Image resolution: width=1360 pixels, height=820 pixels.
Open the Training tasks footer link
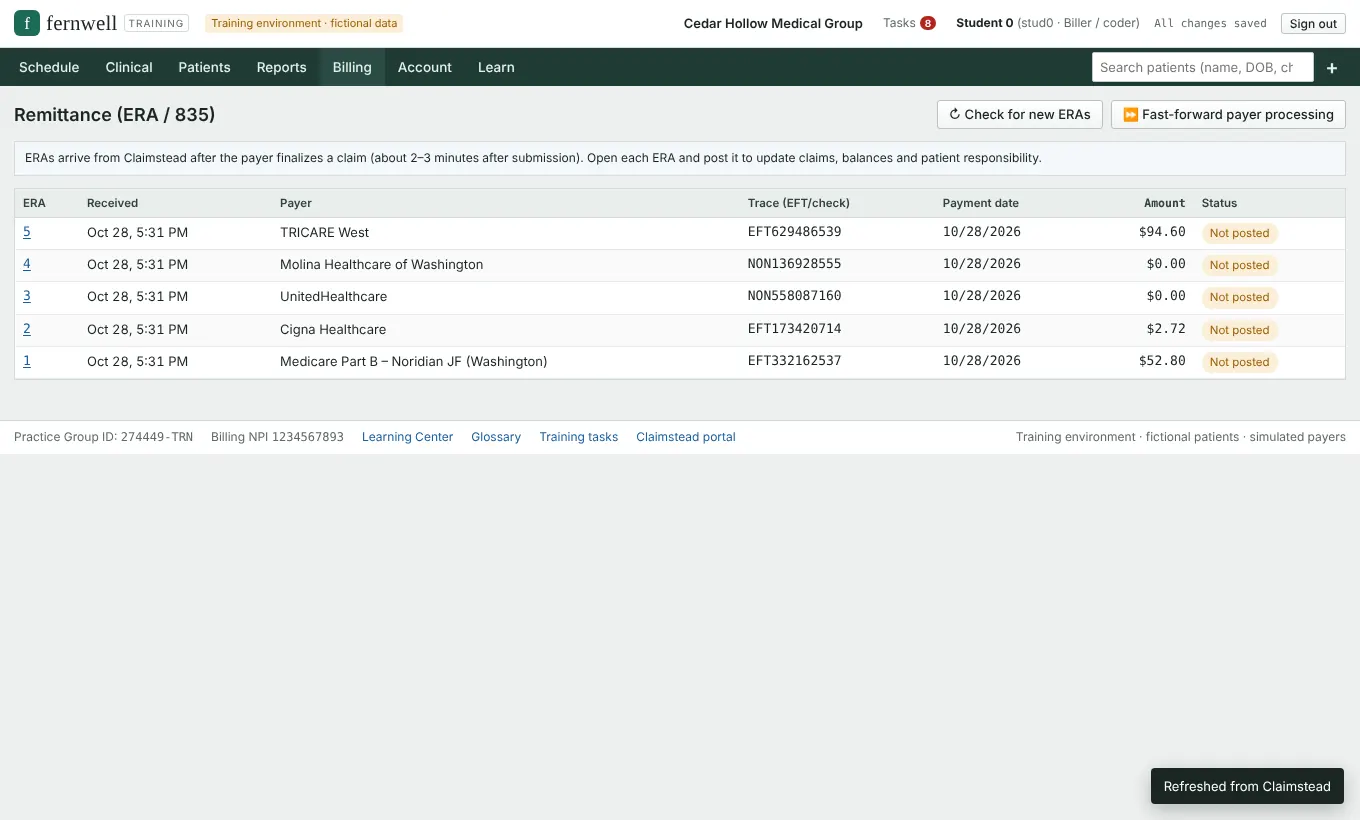[578, 437]
